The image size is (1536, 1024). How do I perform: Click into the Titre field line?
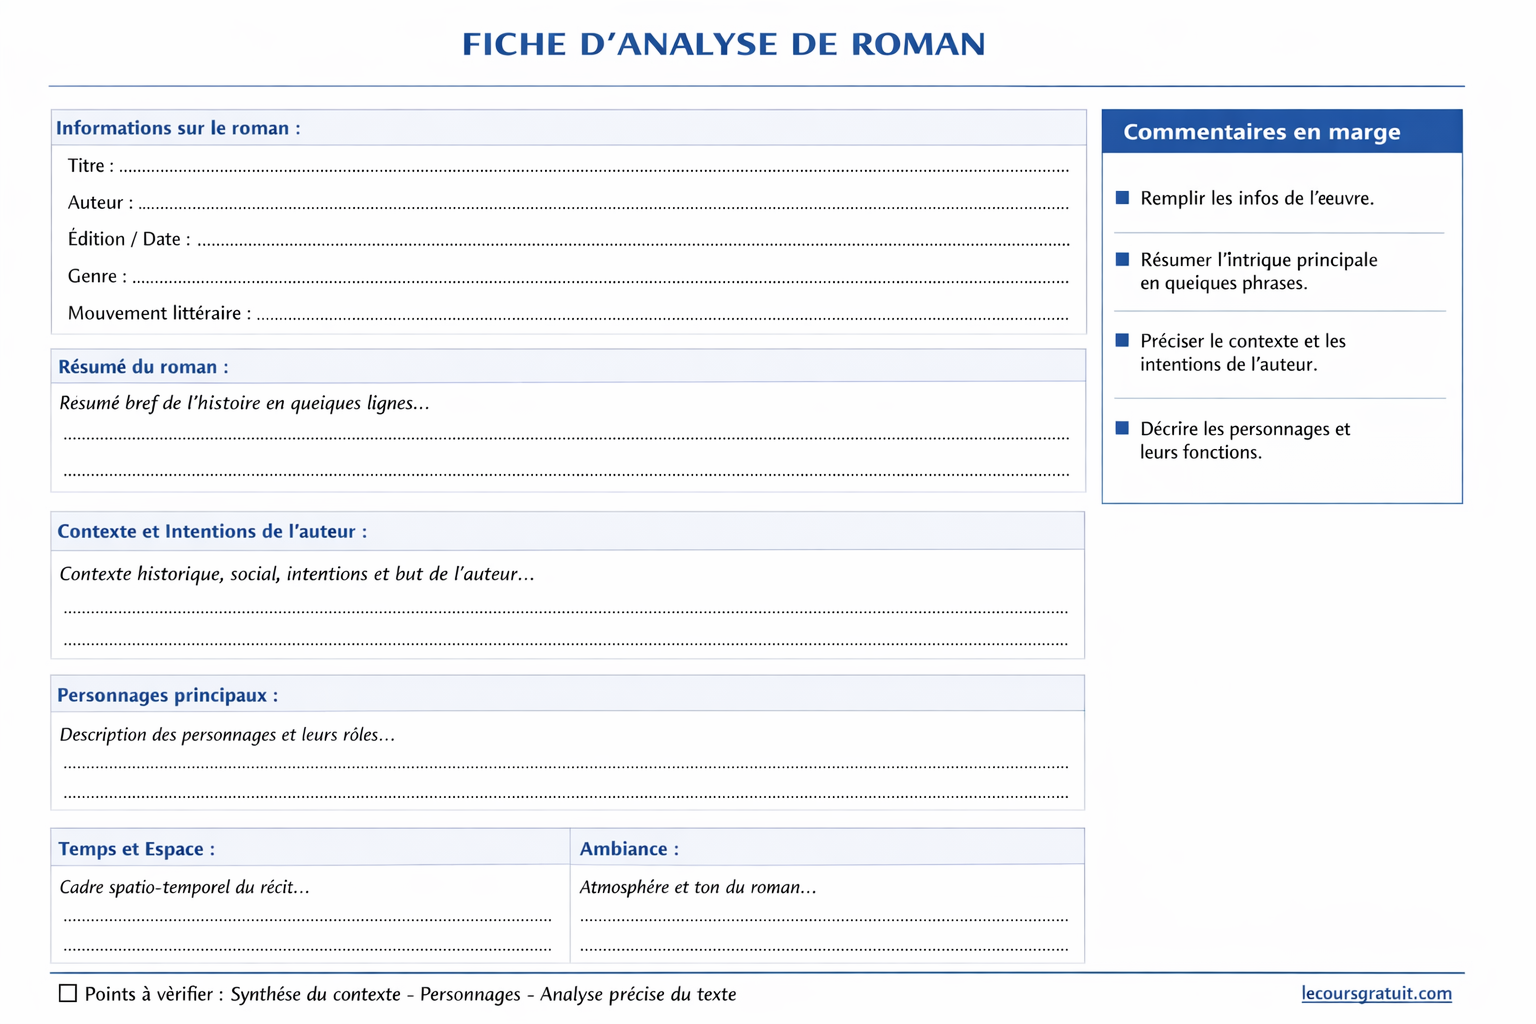pyautogui.click(x=594, y=167)
